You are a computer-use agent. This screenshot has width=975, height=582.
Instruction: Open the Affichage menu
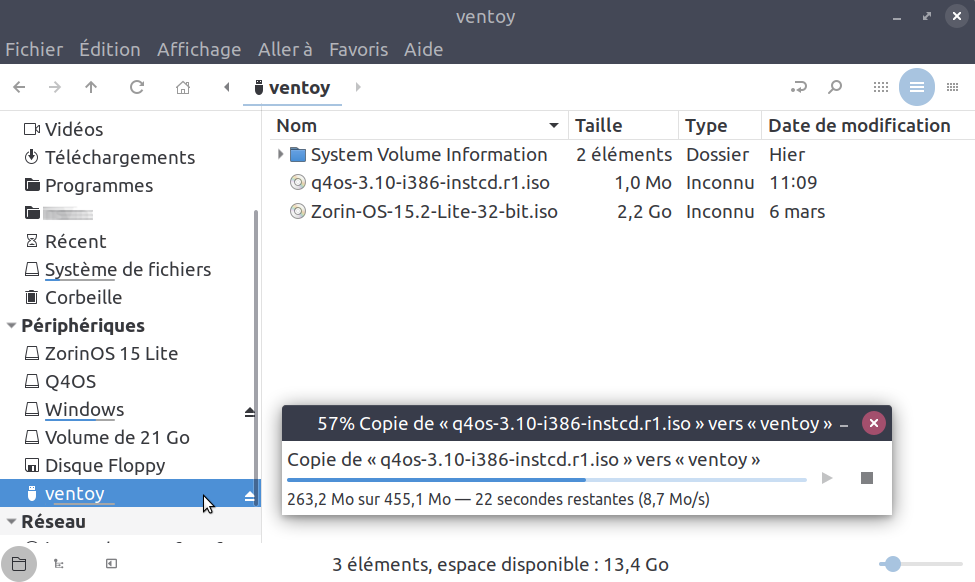point(199,49)
